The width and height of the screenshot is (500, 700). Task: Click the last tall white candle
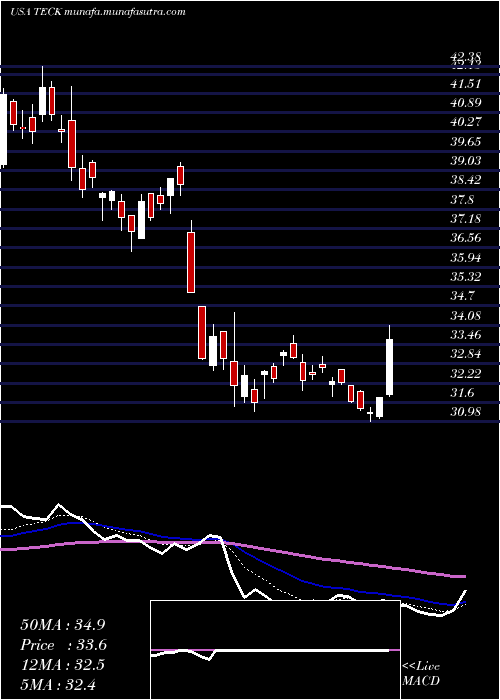tap(390, 367)
